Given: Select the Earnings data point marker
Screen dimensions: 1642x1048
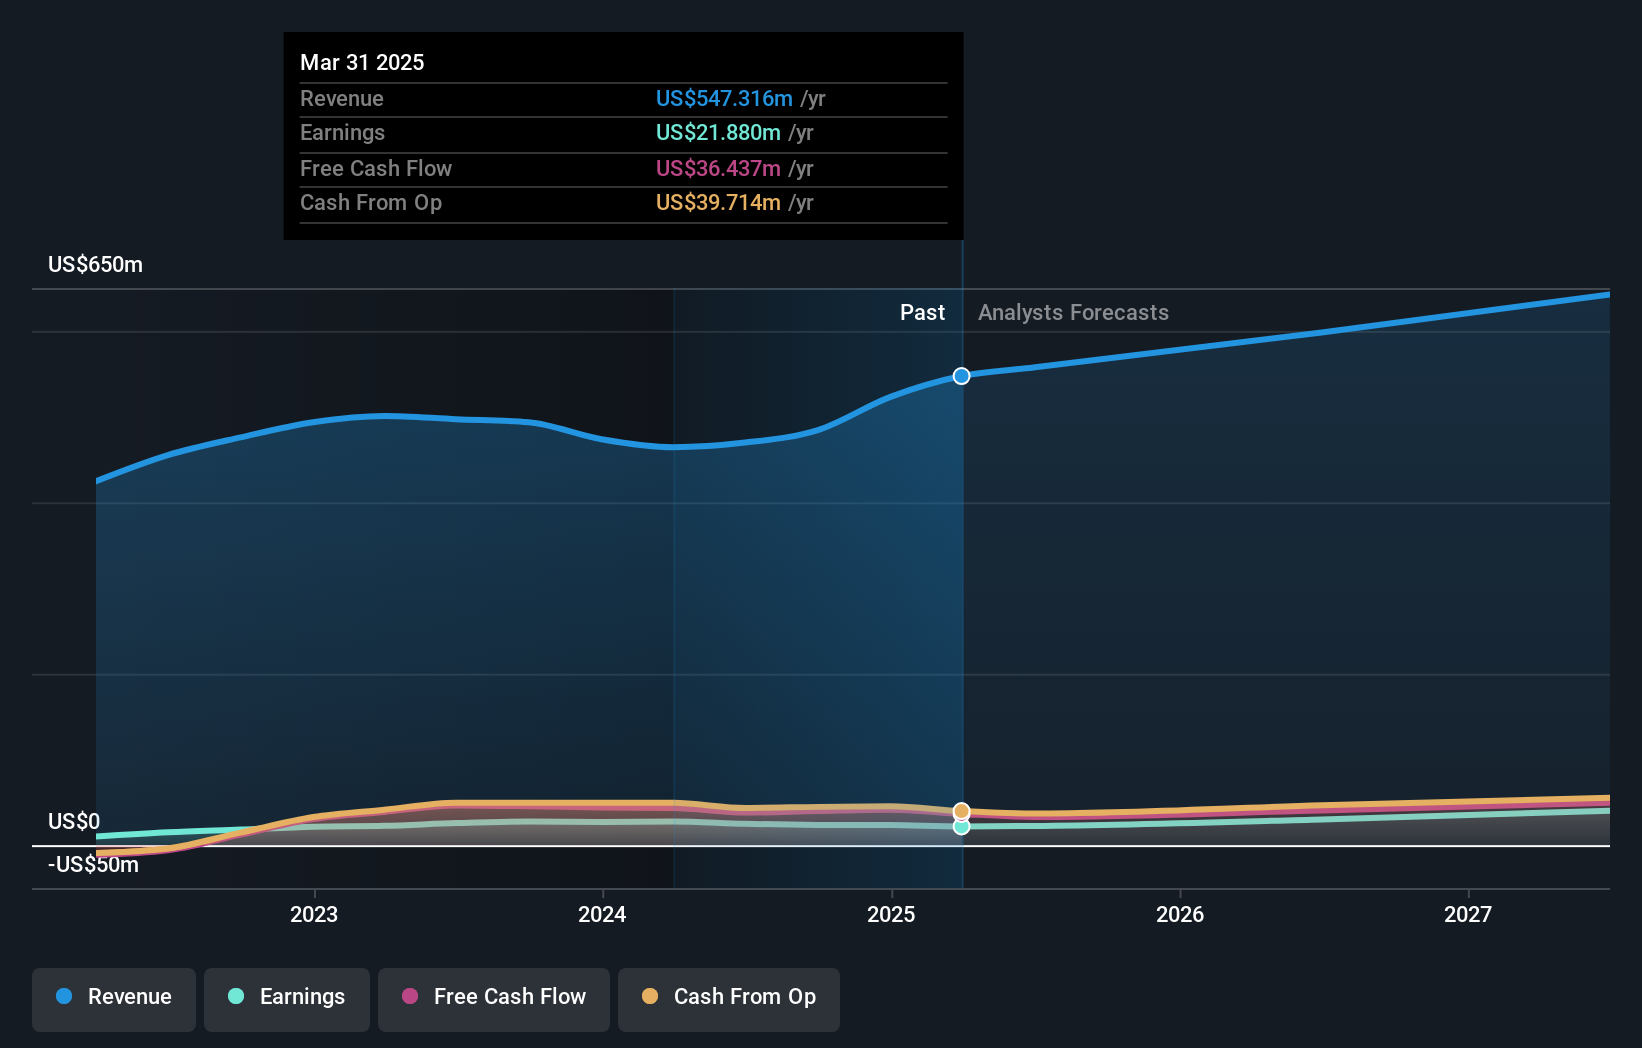Looking at the screenshot, I should pos(961,827).
